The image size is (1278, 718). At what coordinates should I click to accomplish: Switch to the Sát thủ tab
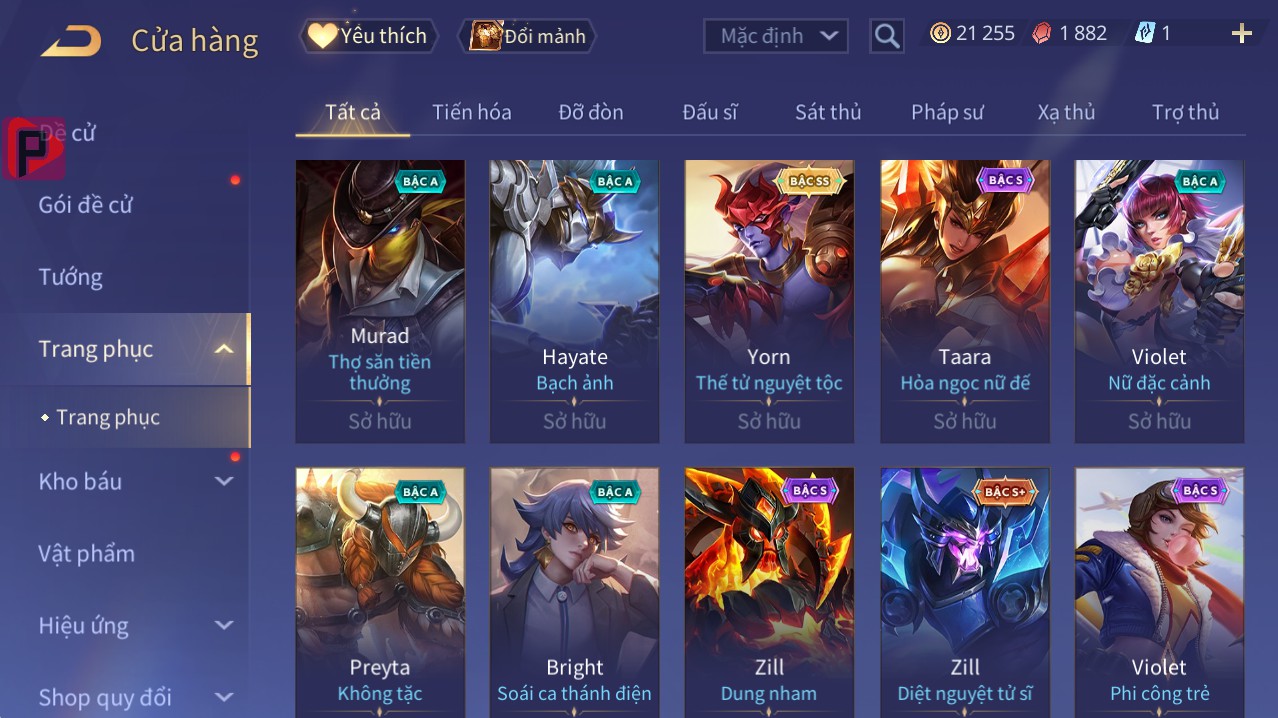tap(828, 112)
